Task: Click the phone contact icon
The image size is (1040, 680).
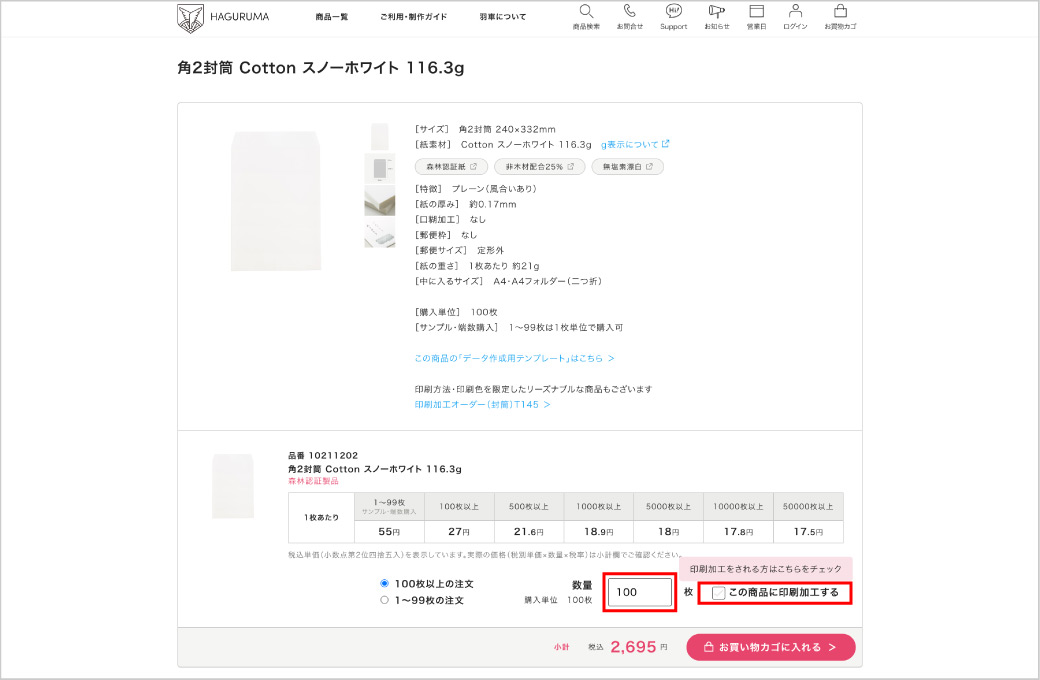Action: [x=629, y=11]
